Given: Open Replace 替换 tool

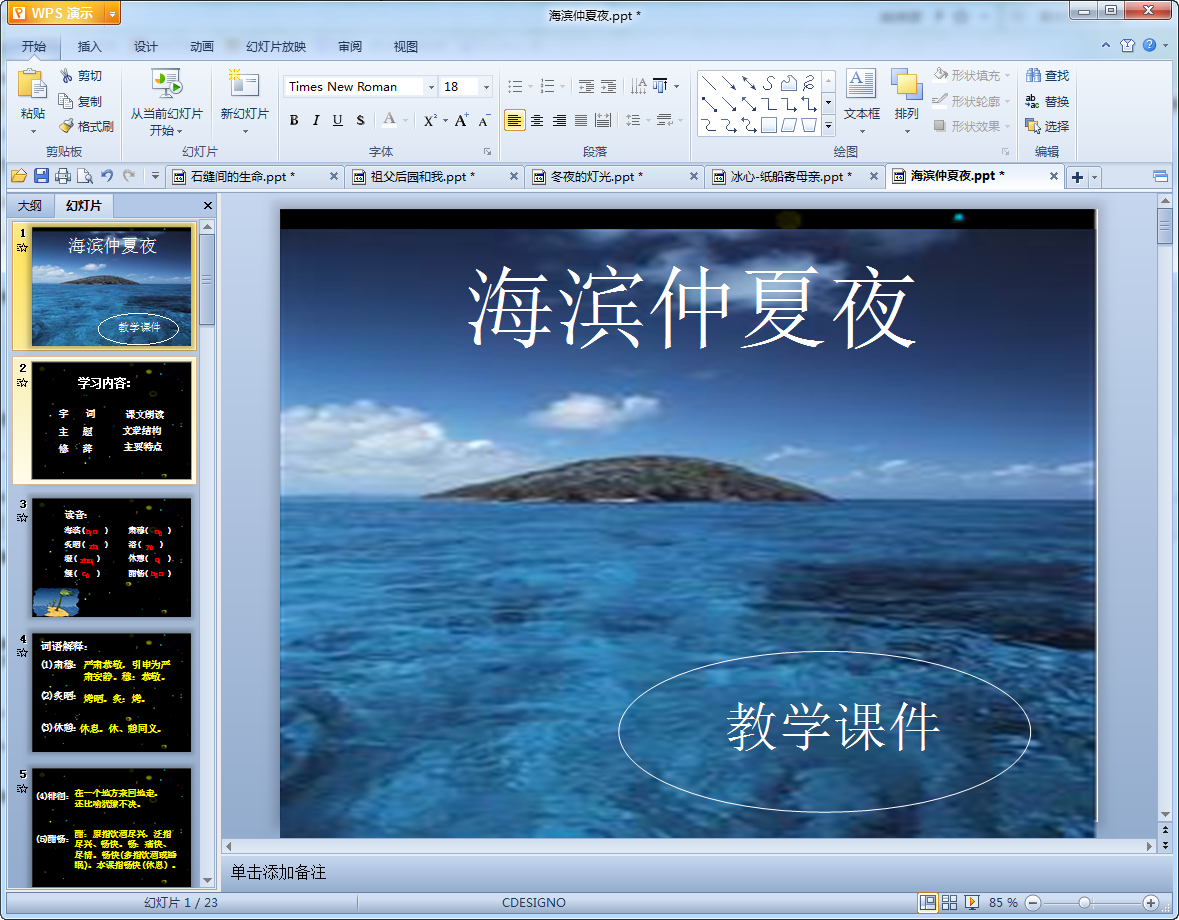Looking at the screenshot, I should coord(1047,101).
